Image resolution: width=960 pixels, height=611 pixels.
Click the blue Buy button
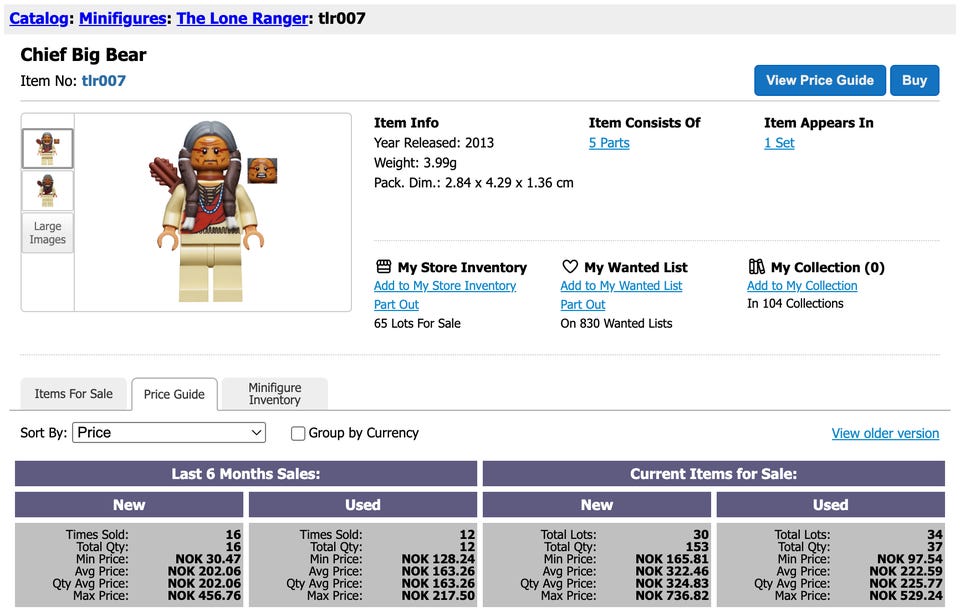[x=914, y=80]
